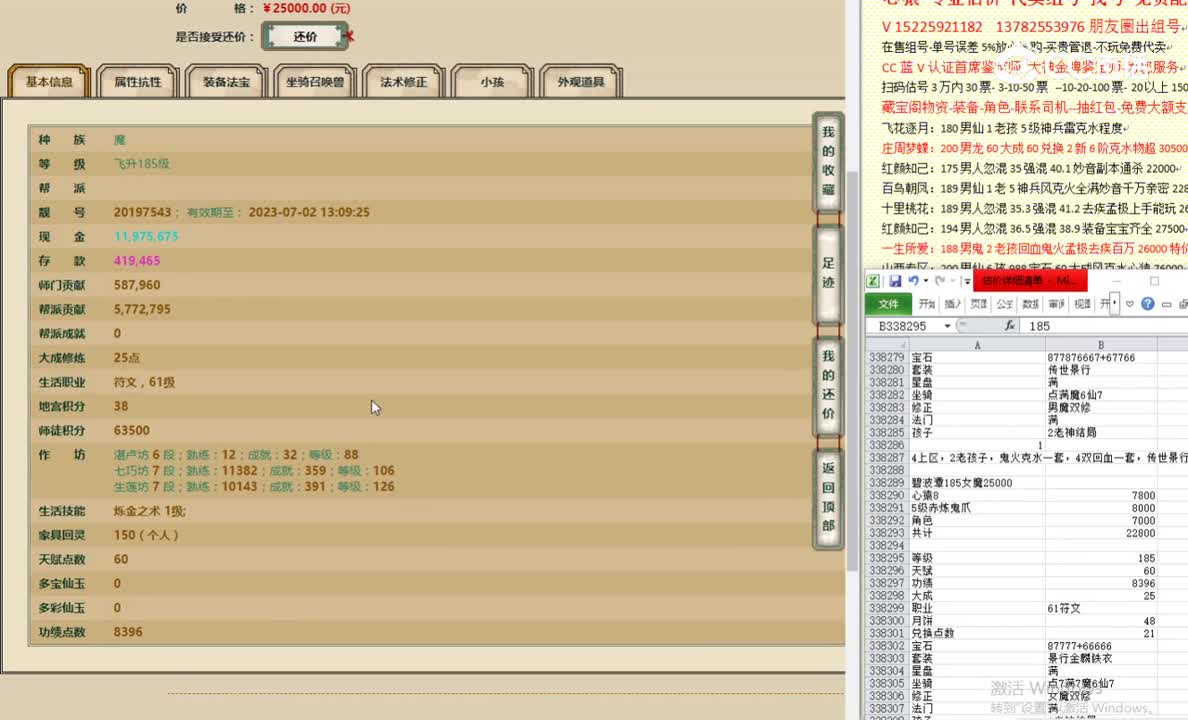Image resolution: width=1188 pixels, height=720 pixels.
Task: Click row header 338300 in the spreadsheet
Action: pos(887,620)
